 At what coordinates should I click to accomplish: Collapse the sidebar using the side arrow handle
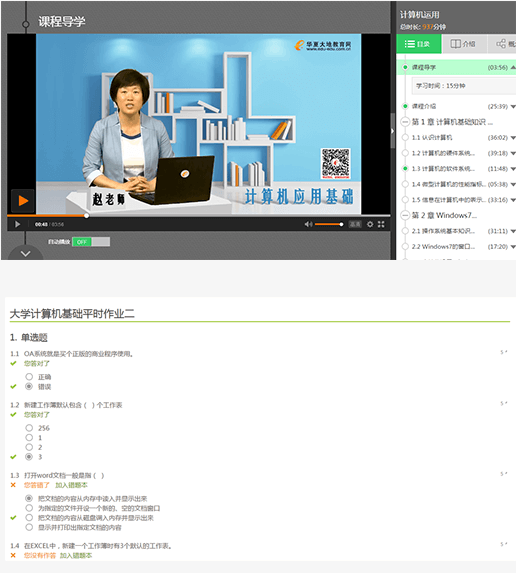[x=392, y=131]
